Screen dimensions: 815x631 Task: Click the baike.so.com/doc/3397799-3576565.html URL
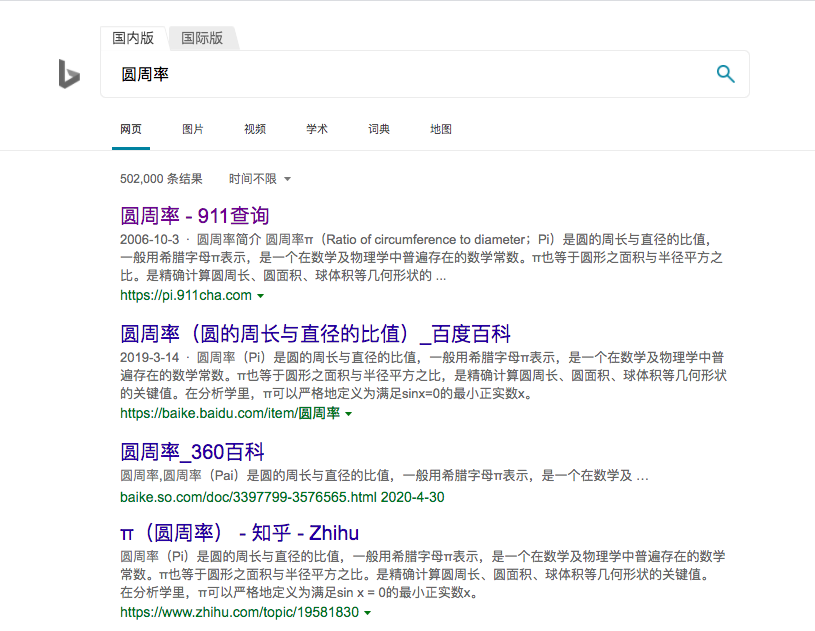[x=248, y=497]
